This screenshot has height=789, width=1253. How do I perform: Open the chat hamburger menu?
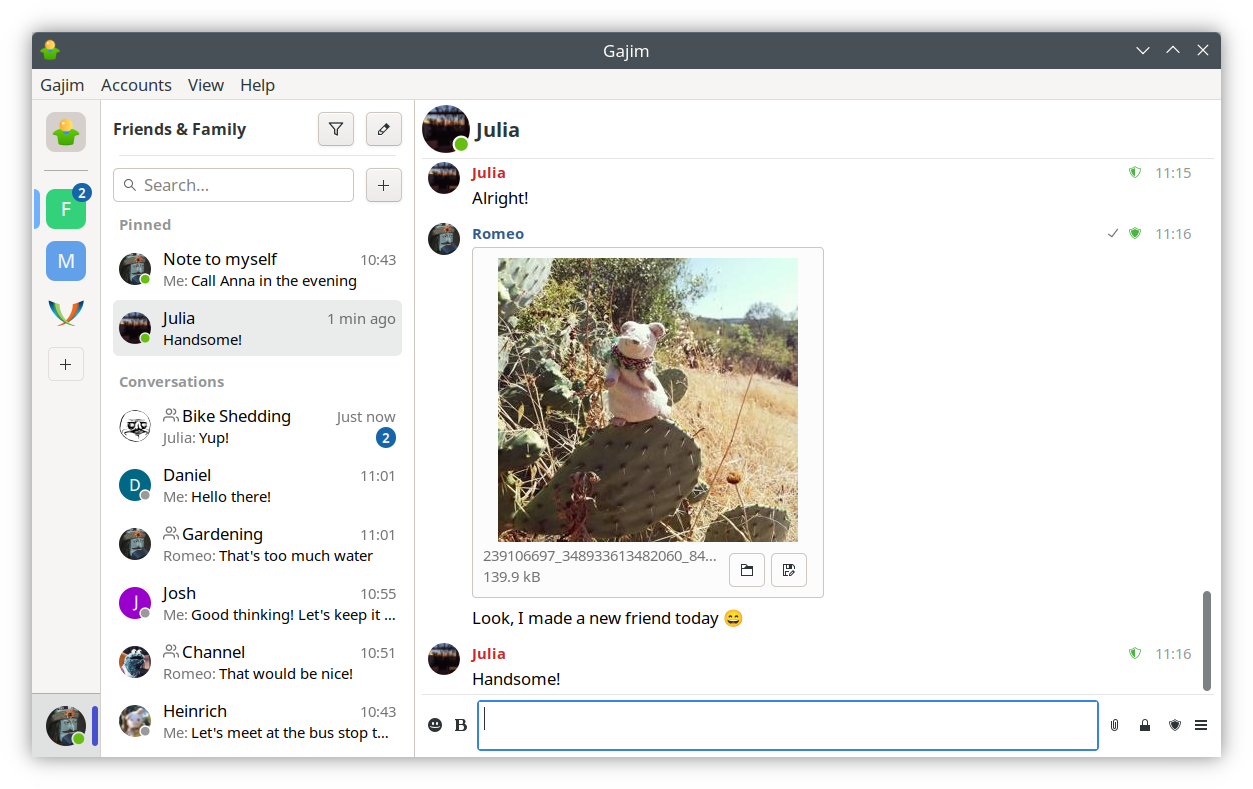point(1201,725)
